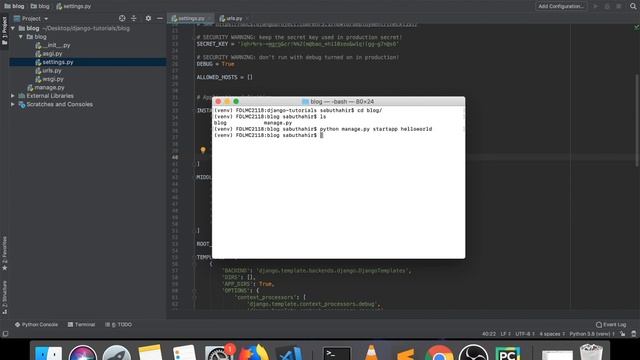
Task: Open Google Chrome from the Dock
Action: 439,353
